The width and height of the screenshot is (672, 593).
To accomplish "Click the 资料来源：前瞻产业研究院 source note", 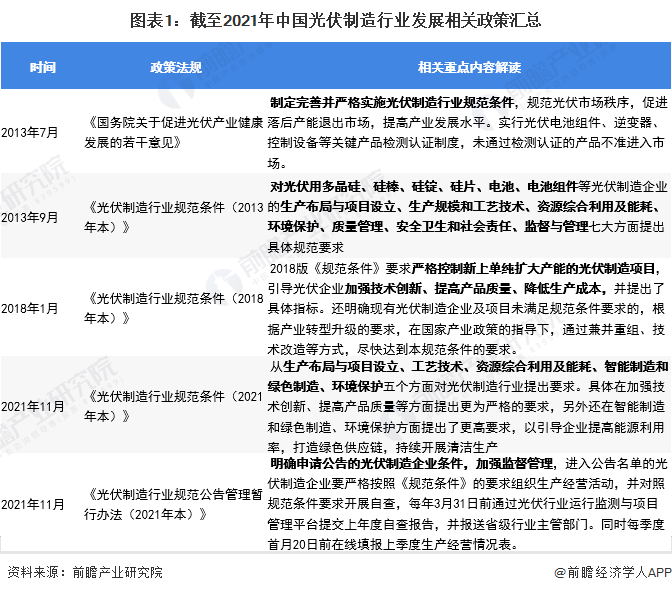I will [85, 572].
